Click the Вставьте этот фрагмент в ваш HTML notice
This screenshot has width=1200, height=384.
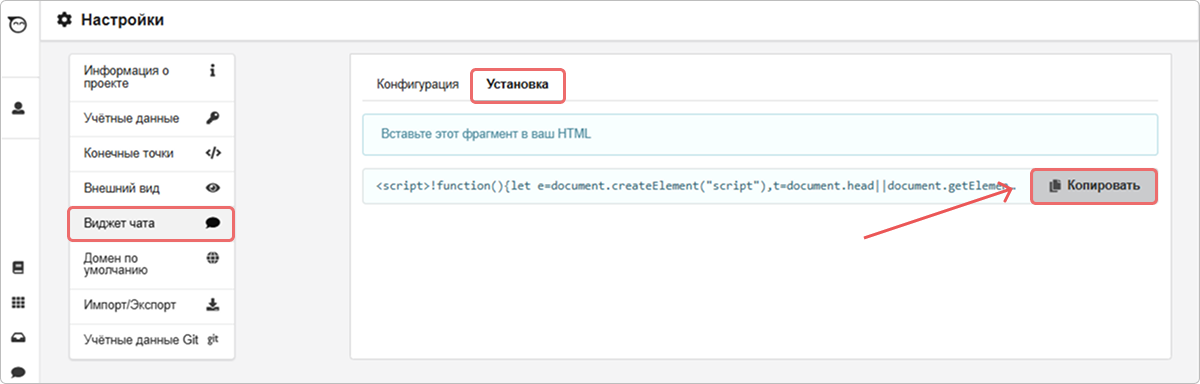pos(760,134)
